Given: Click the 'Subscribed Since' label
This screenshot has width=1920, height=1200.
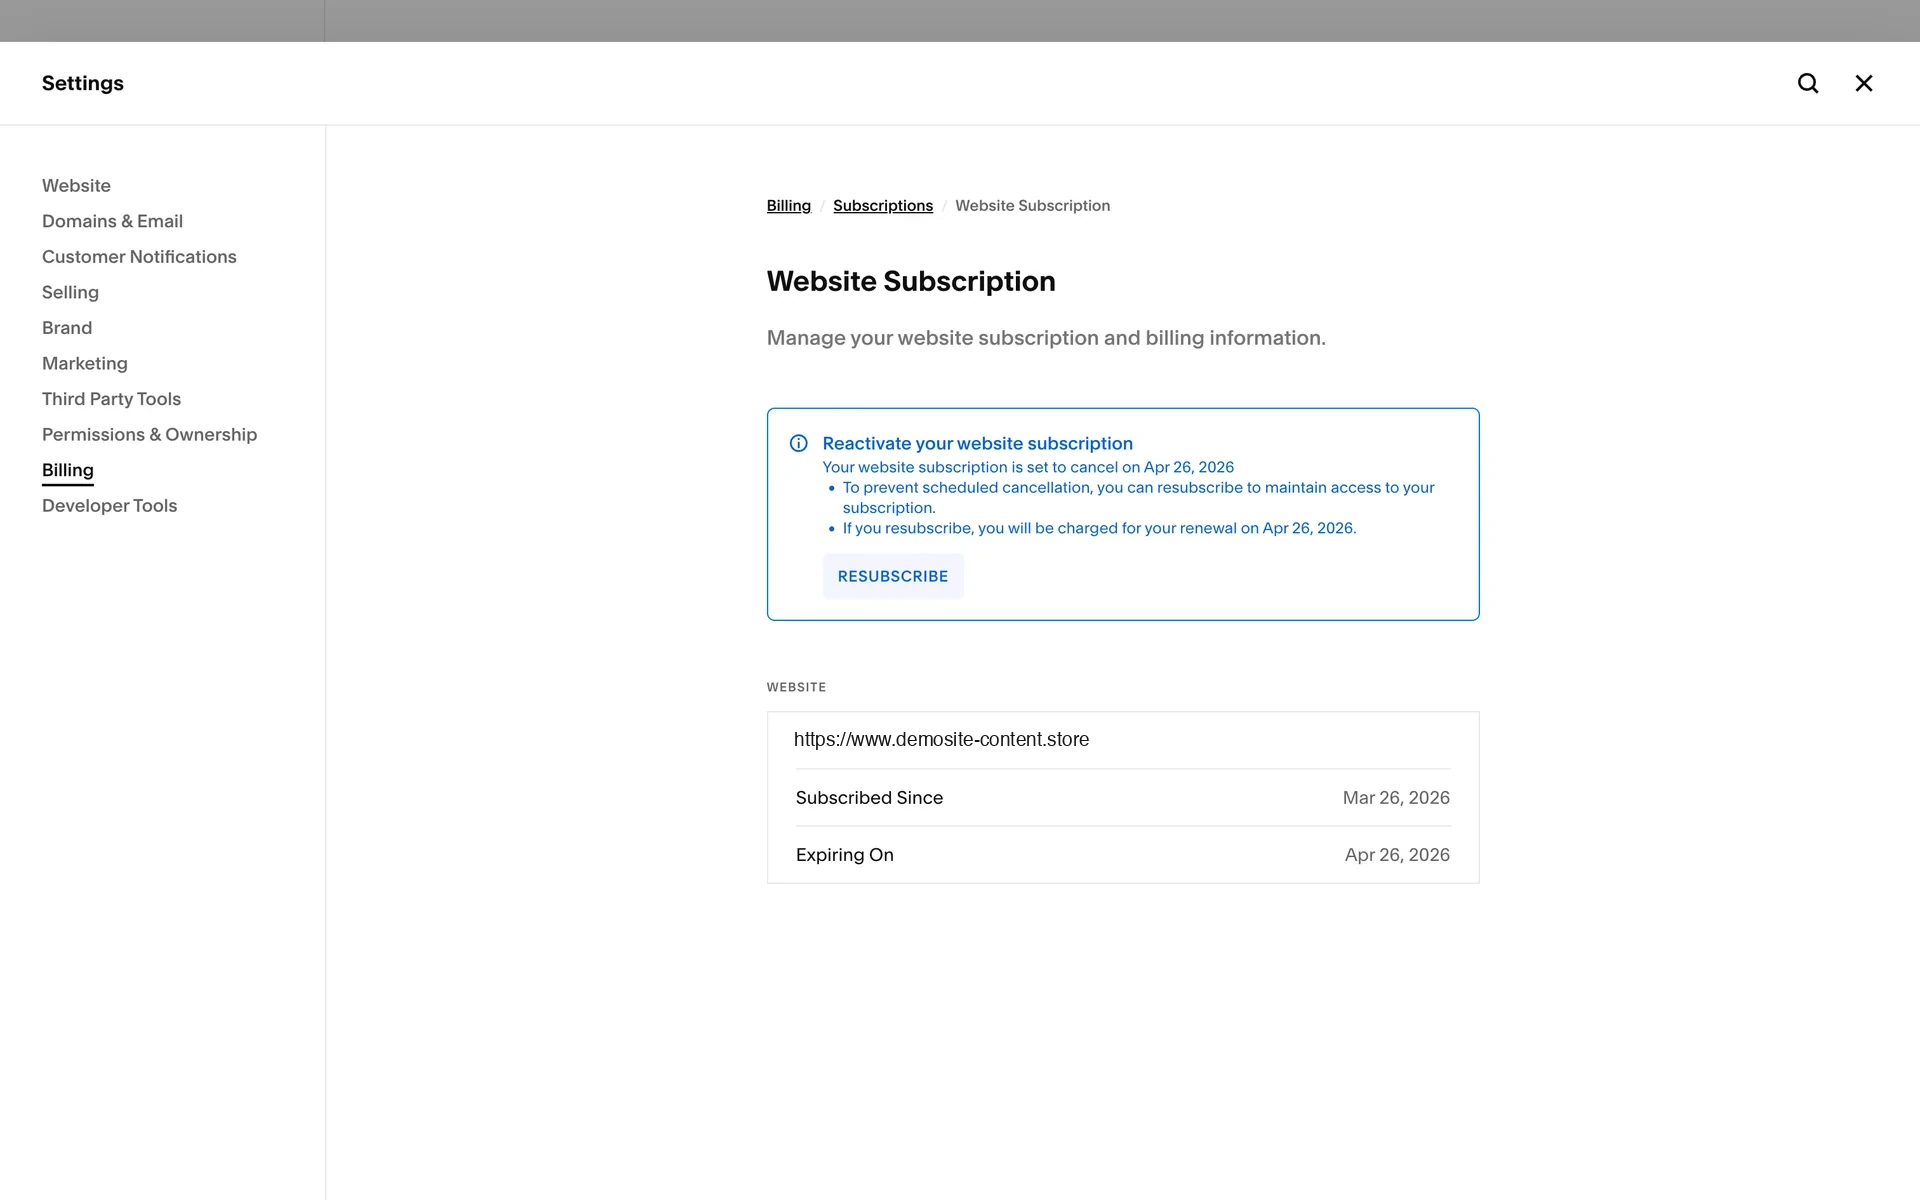Looking at the screenshot, I should 869,798.
